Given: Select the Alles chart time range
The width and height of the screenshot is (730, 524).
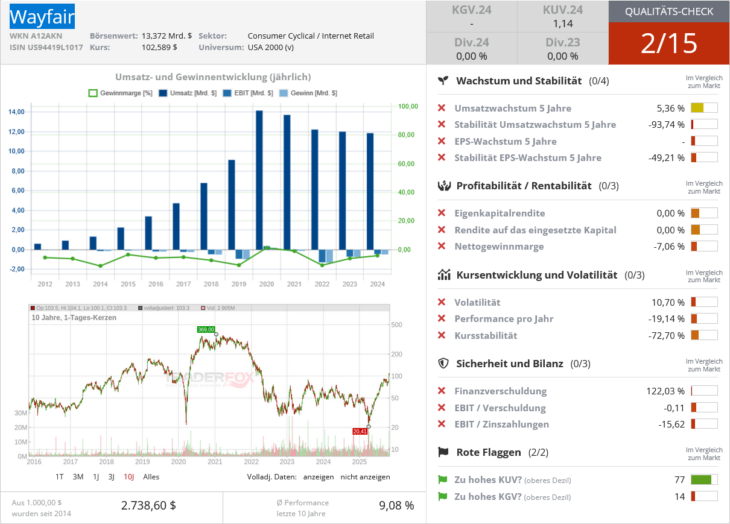Looking at the screenshot, I should (x=152, y=476).
